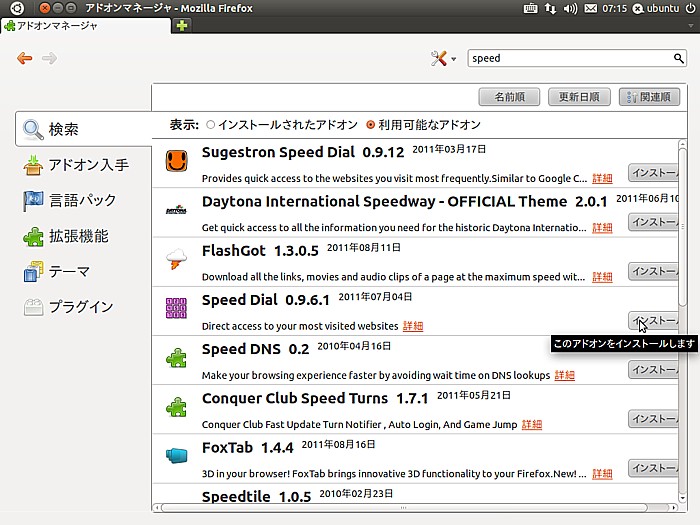
Task: Open the 検索 category in sidebar
Action: coord(84,129)
